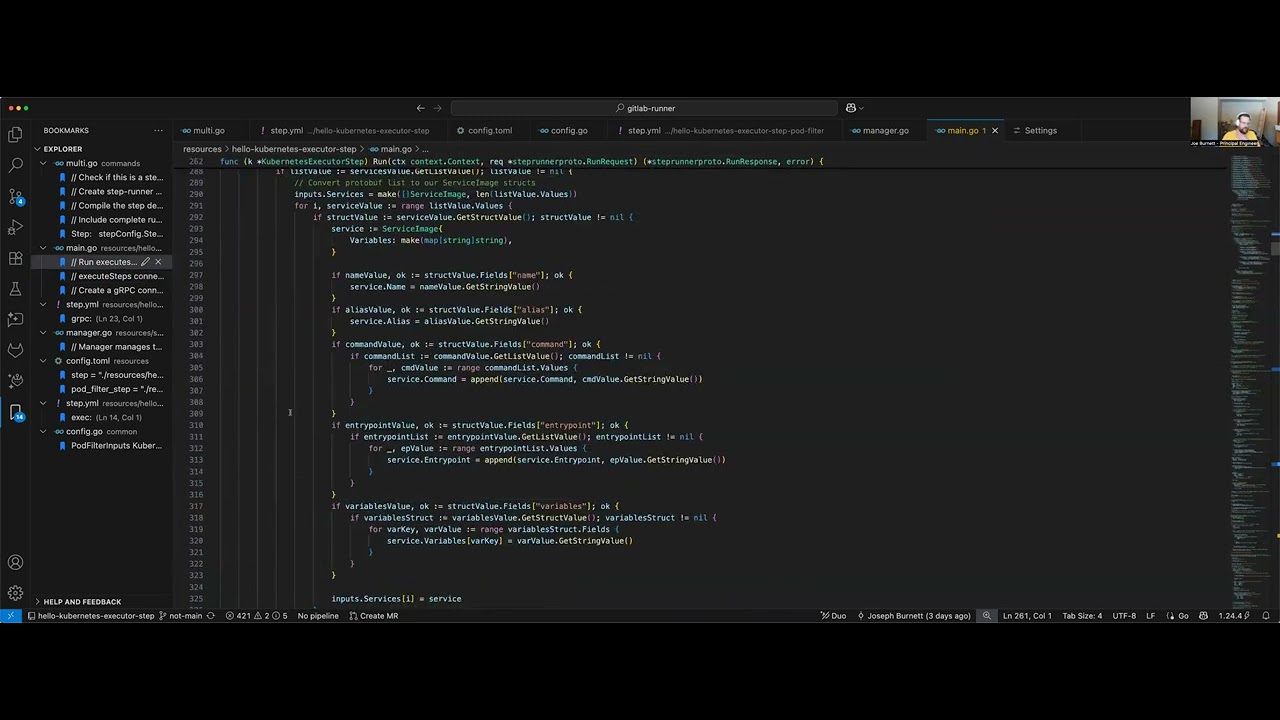This screenshot has width=1280, height=720.
Task: Open the errors and warnings count in status bar
Action: [256, 616]
